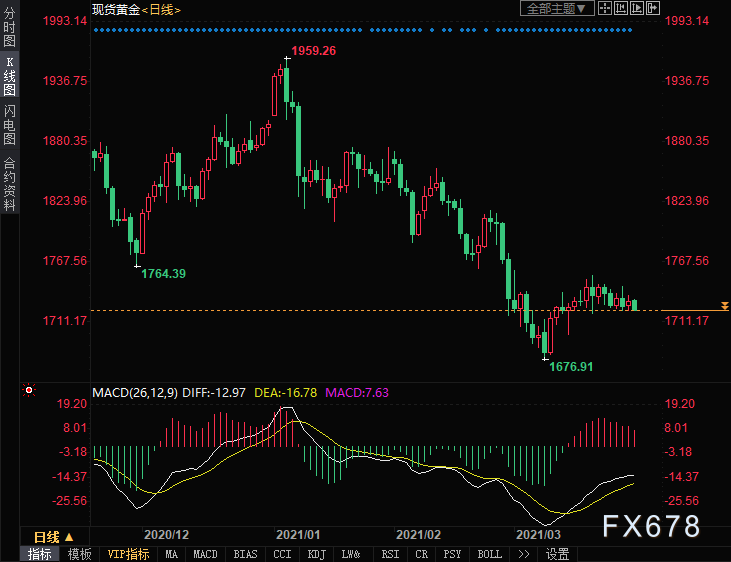731x562 pixels.
Task: Click the DEA:-16.78 value
Action: point(285,393)
